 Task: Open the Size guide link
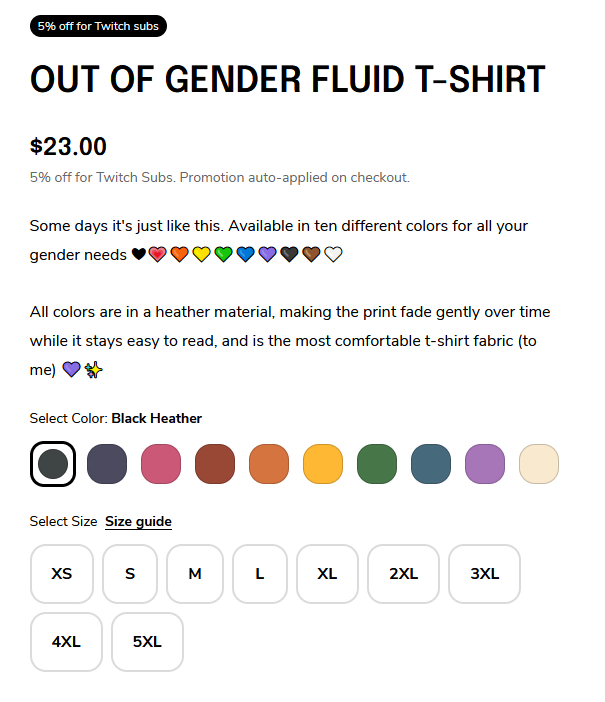point(138,522)
